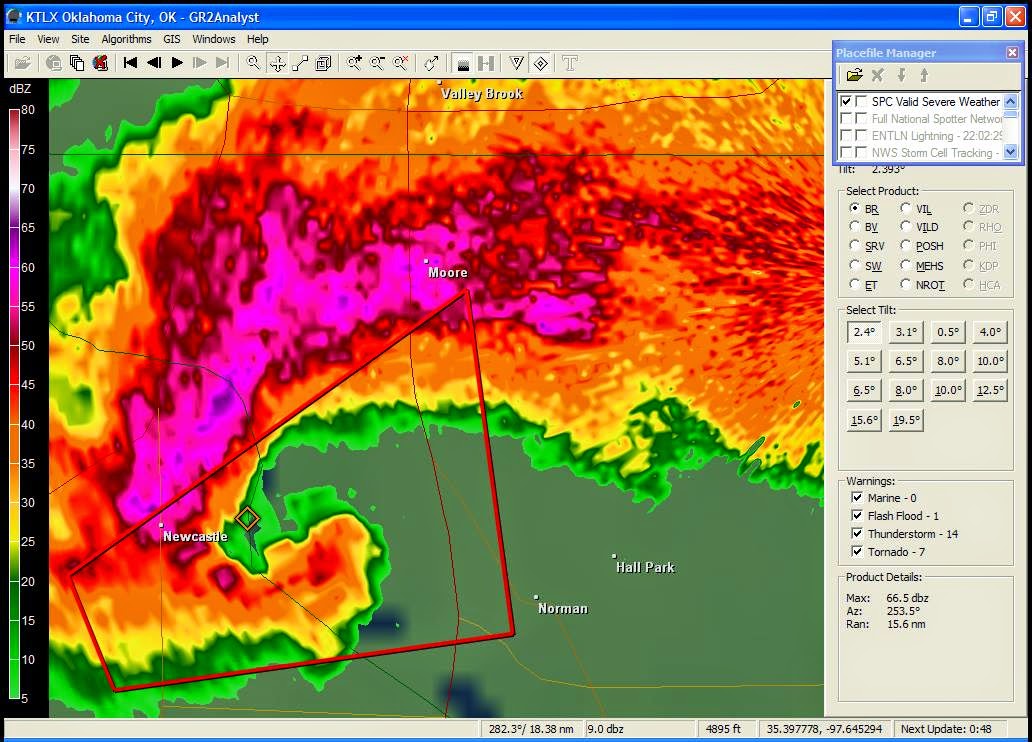Step back one radar frame

coord(154,63)
